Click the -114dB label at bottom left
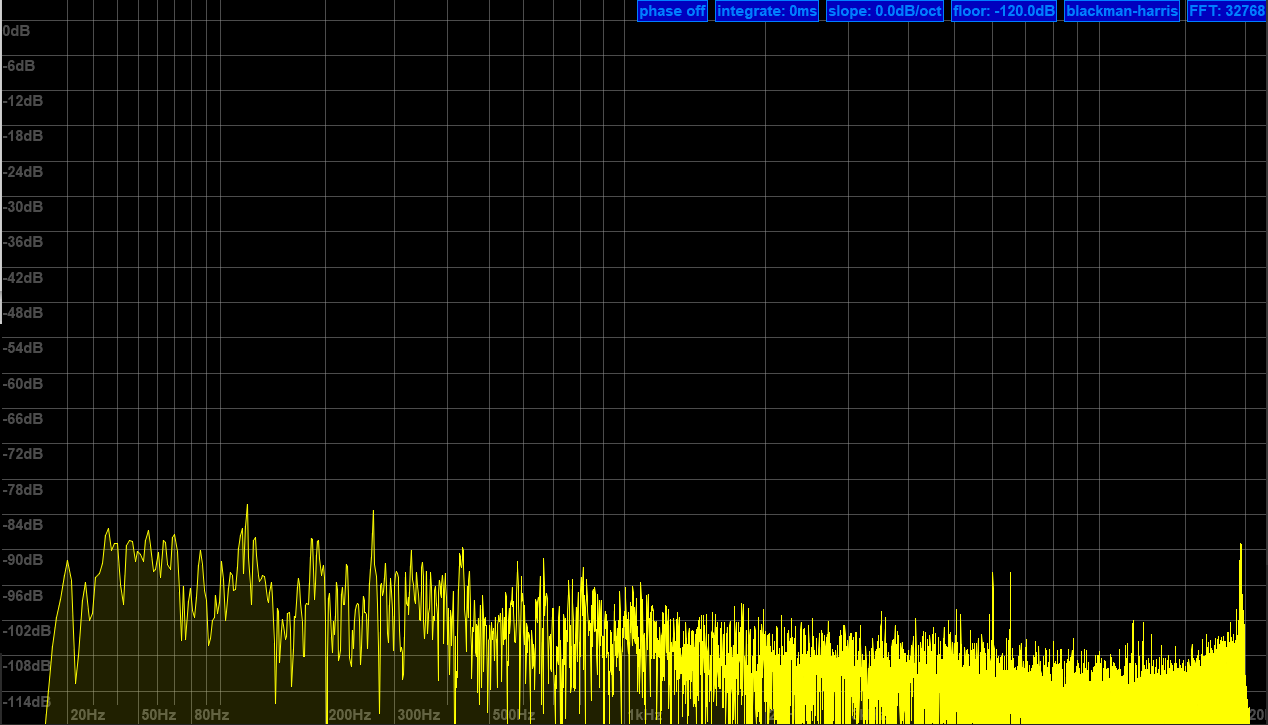The image size is (1268, 725). (x=26, y=701)
